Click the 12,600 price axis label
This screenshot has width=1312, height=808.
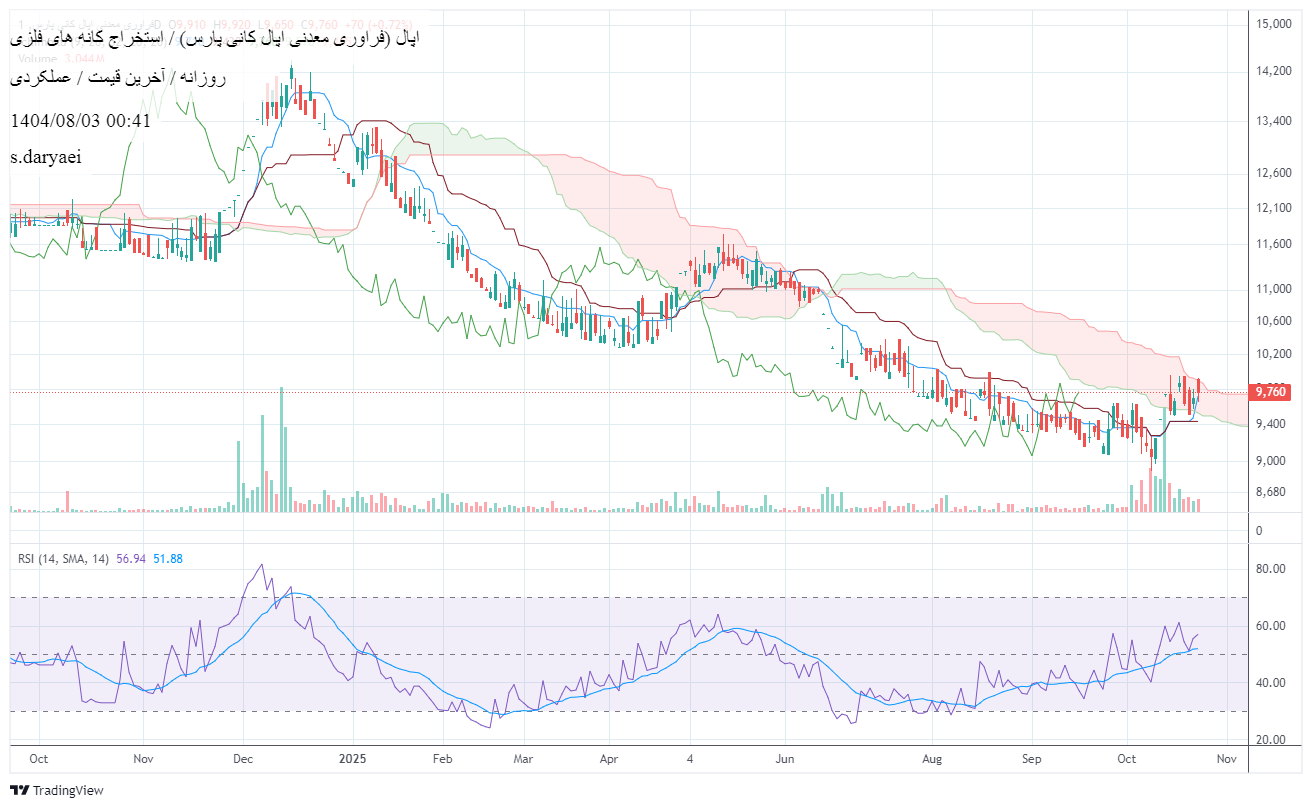1273,173
